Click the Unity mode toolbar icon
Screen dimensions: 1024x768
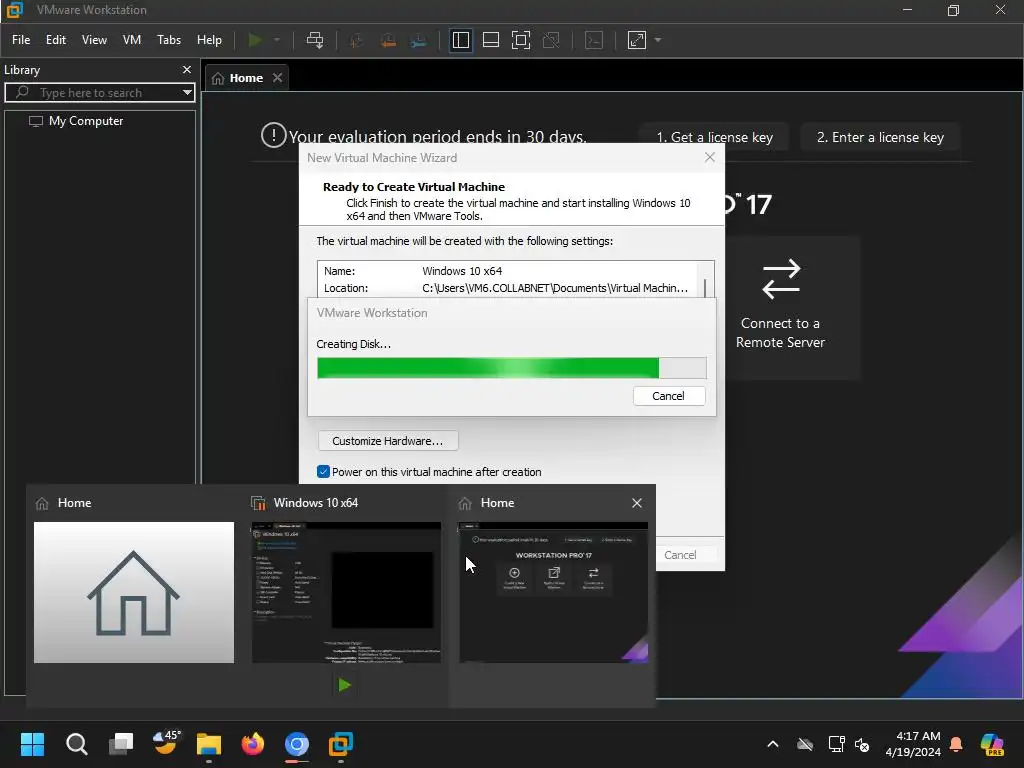point(551,40)
